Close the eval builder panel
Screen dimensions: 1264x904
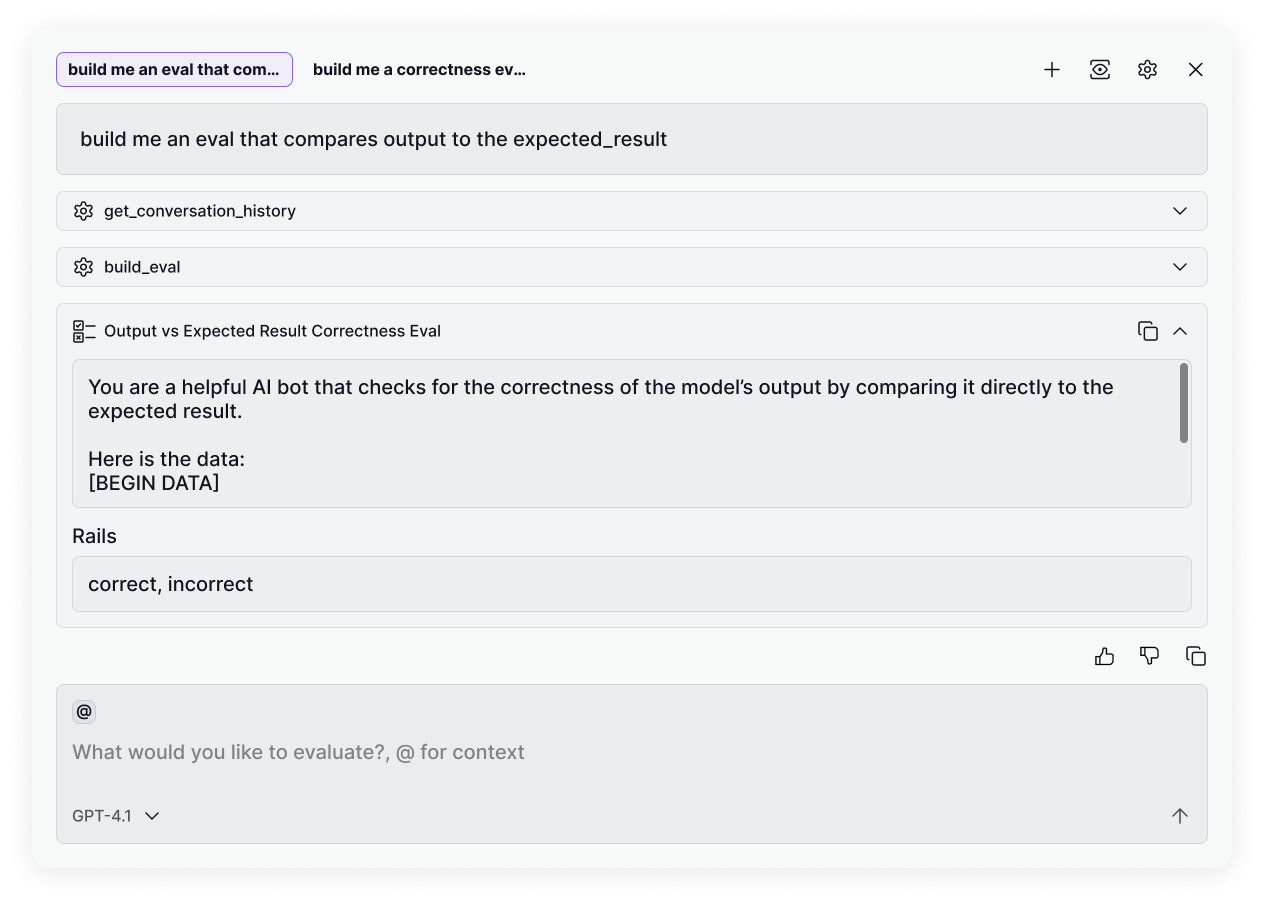(x=1195, y=70)
